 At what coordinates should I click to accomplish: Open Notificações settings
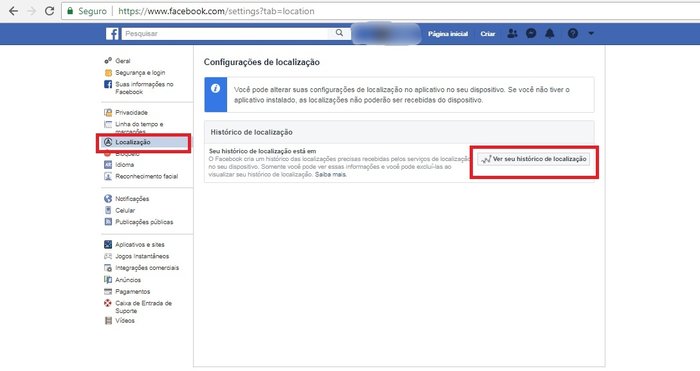(x=132, y=199)
